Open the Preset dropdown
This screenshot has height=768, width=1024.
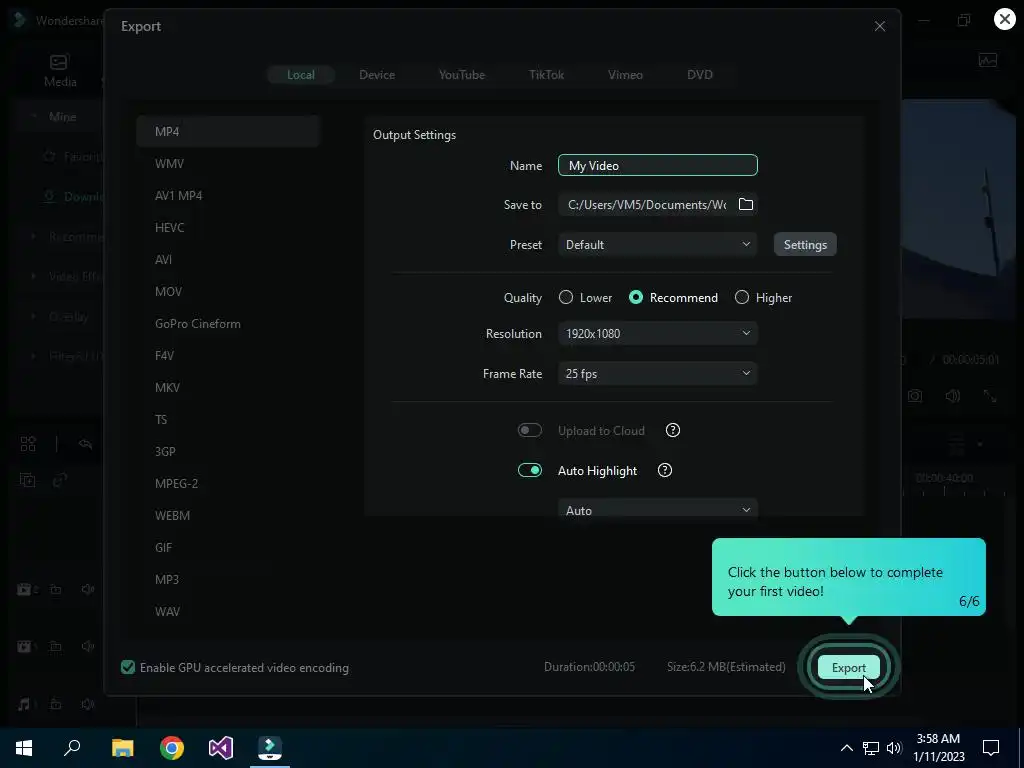658,244
